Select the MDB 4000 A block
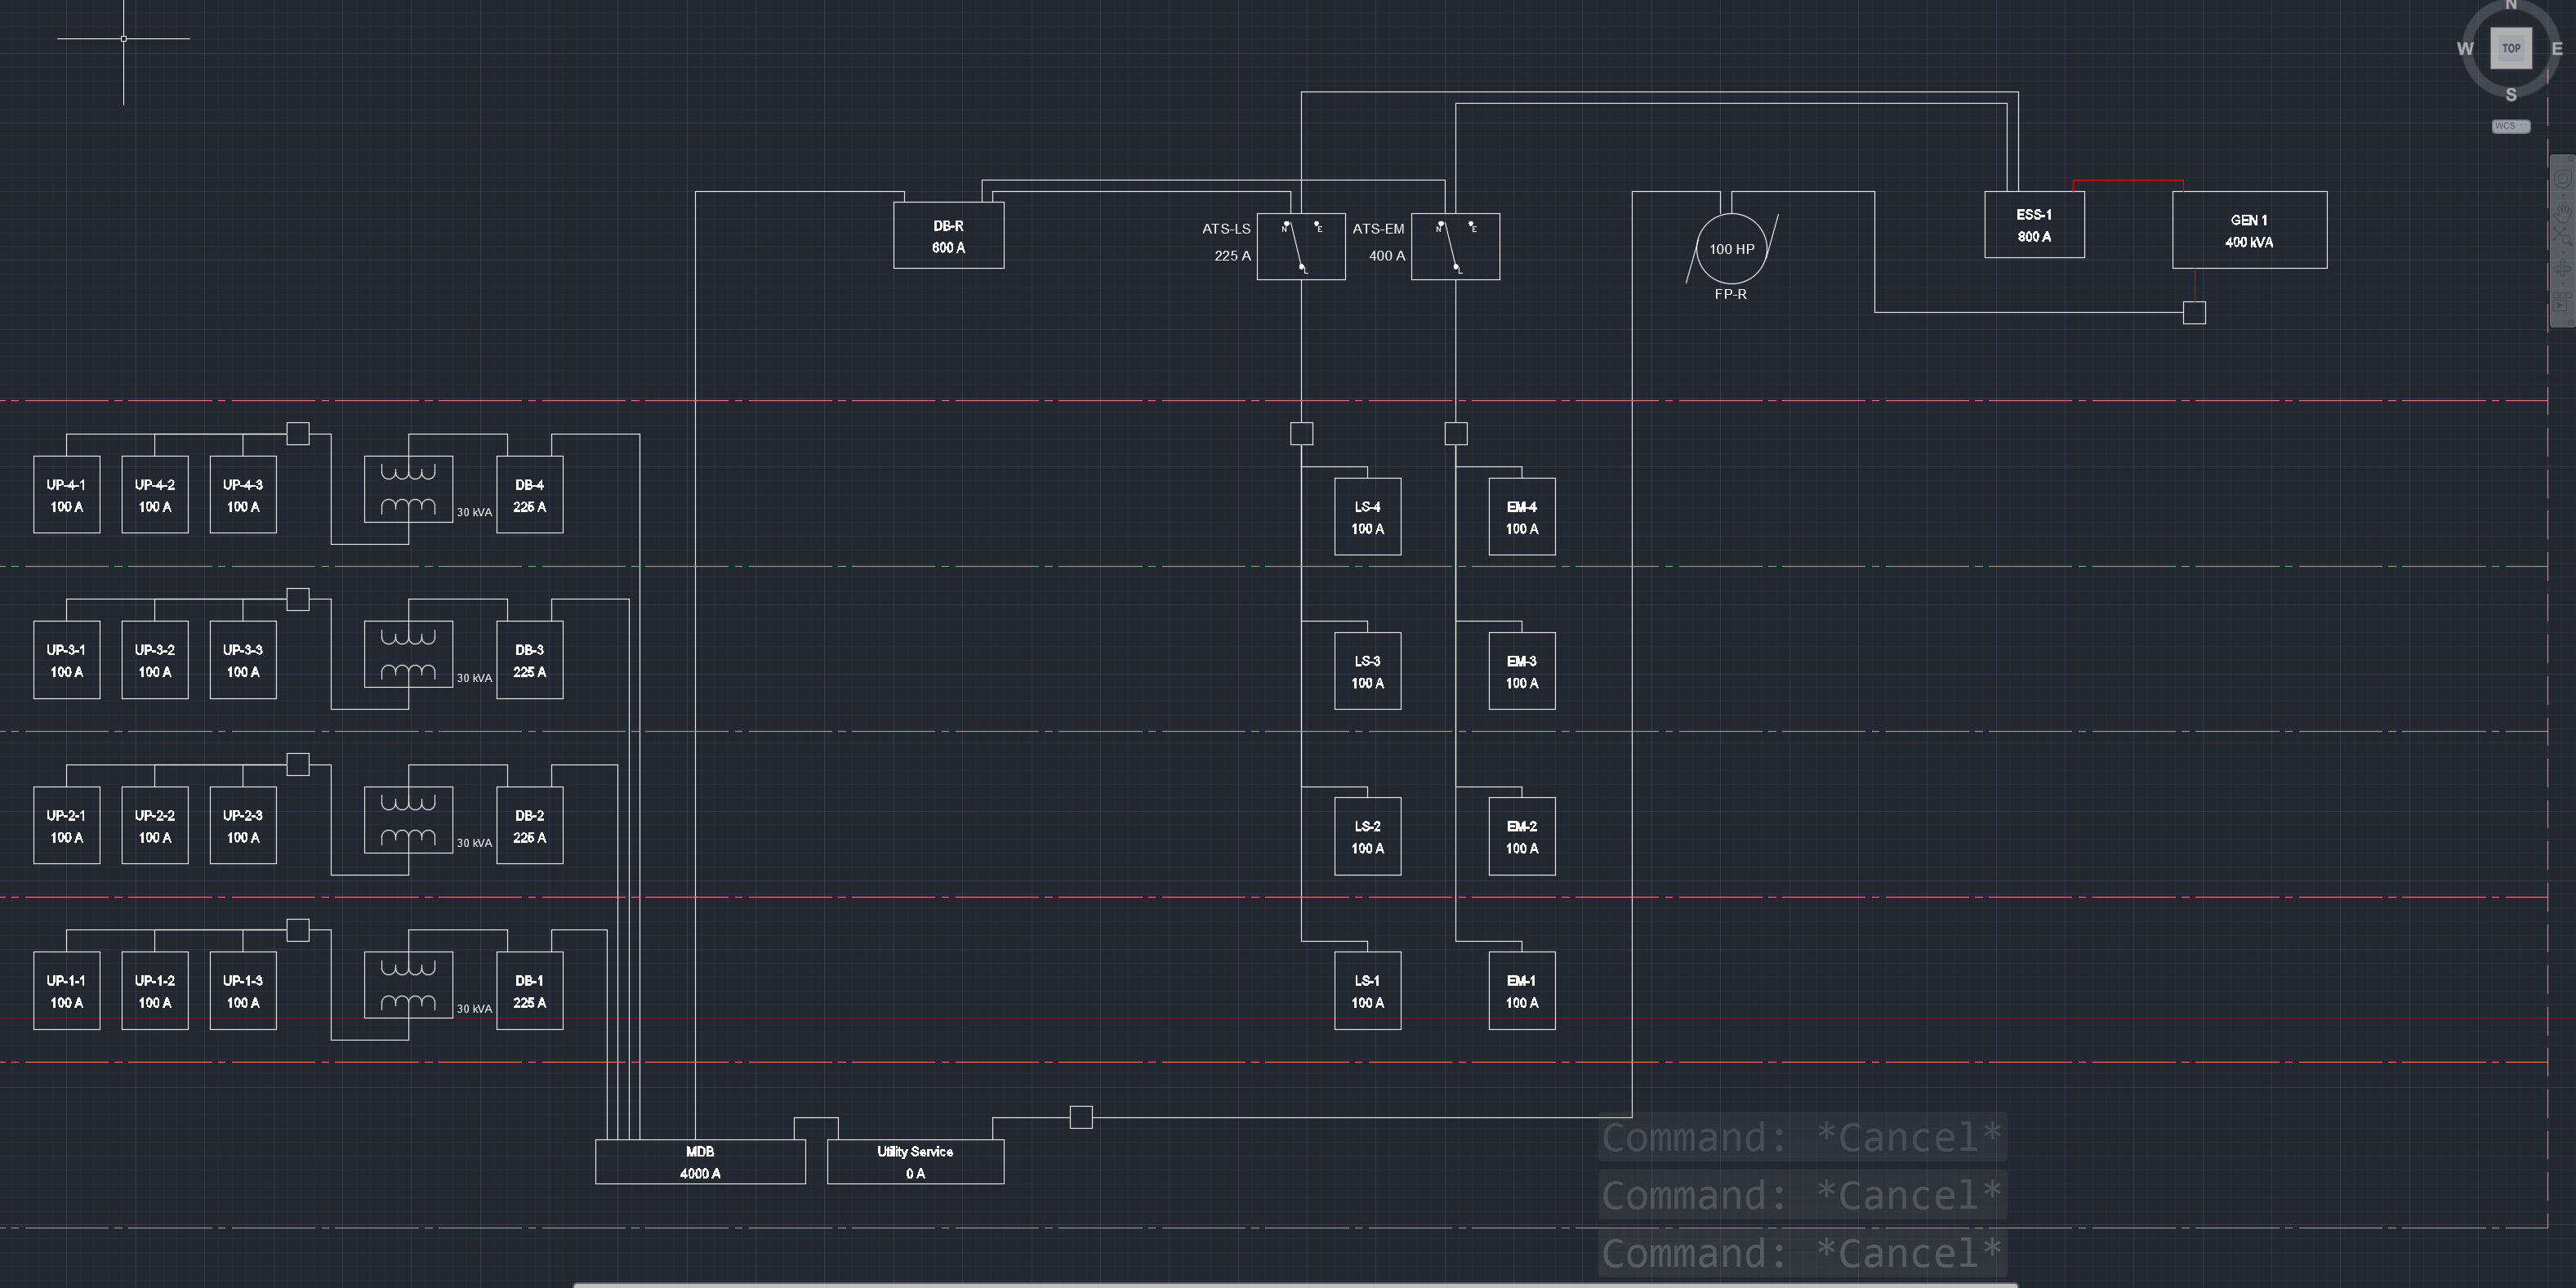 [x=700, y=1162]
